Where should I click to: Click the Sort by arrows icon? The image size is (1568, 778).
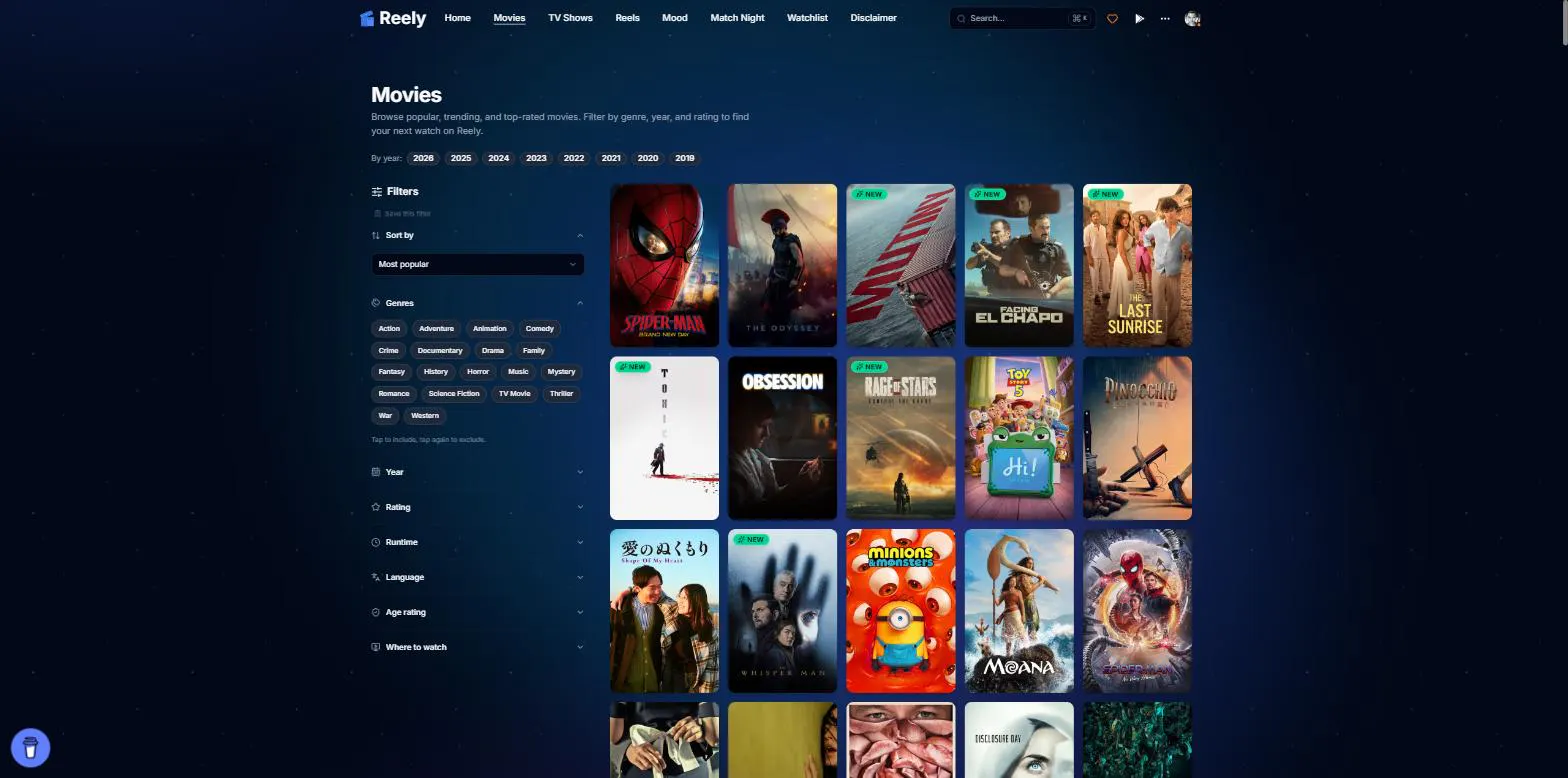[x=376, y=235]
